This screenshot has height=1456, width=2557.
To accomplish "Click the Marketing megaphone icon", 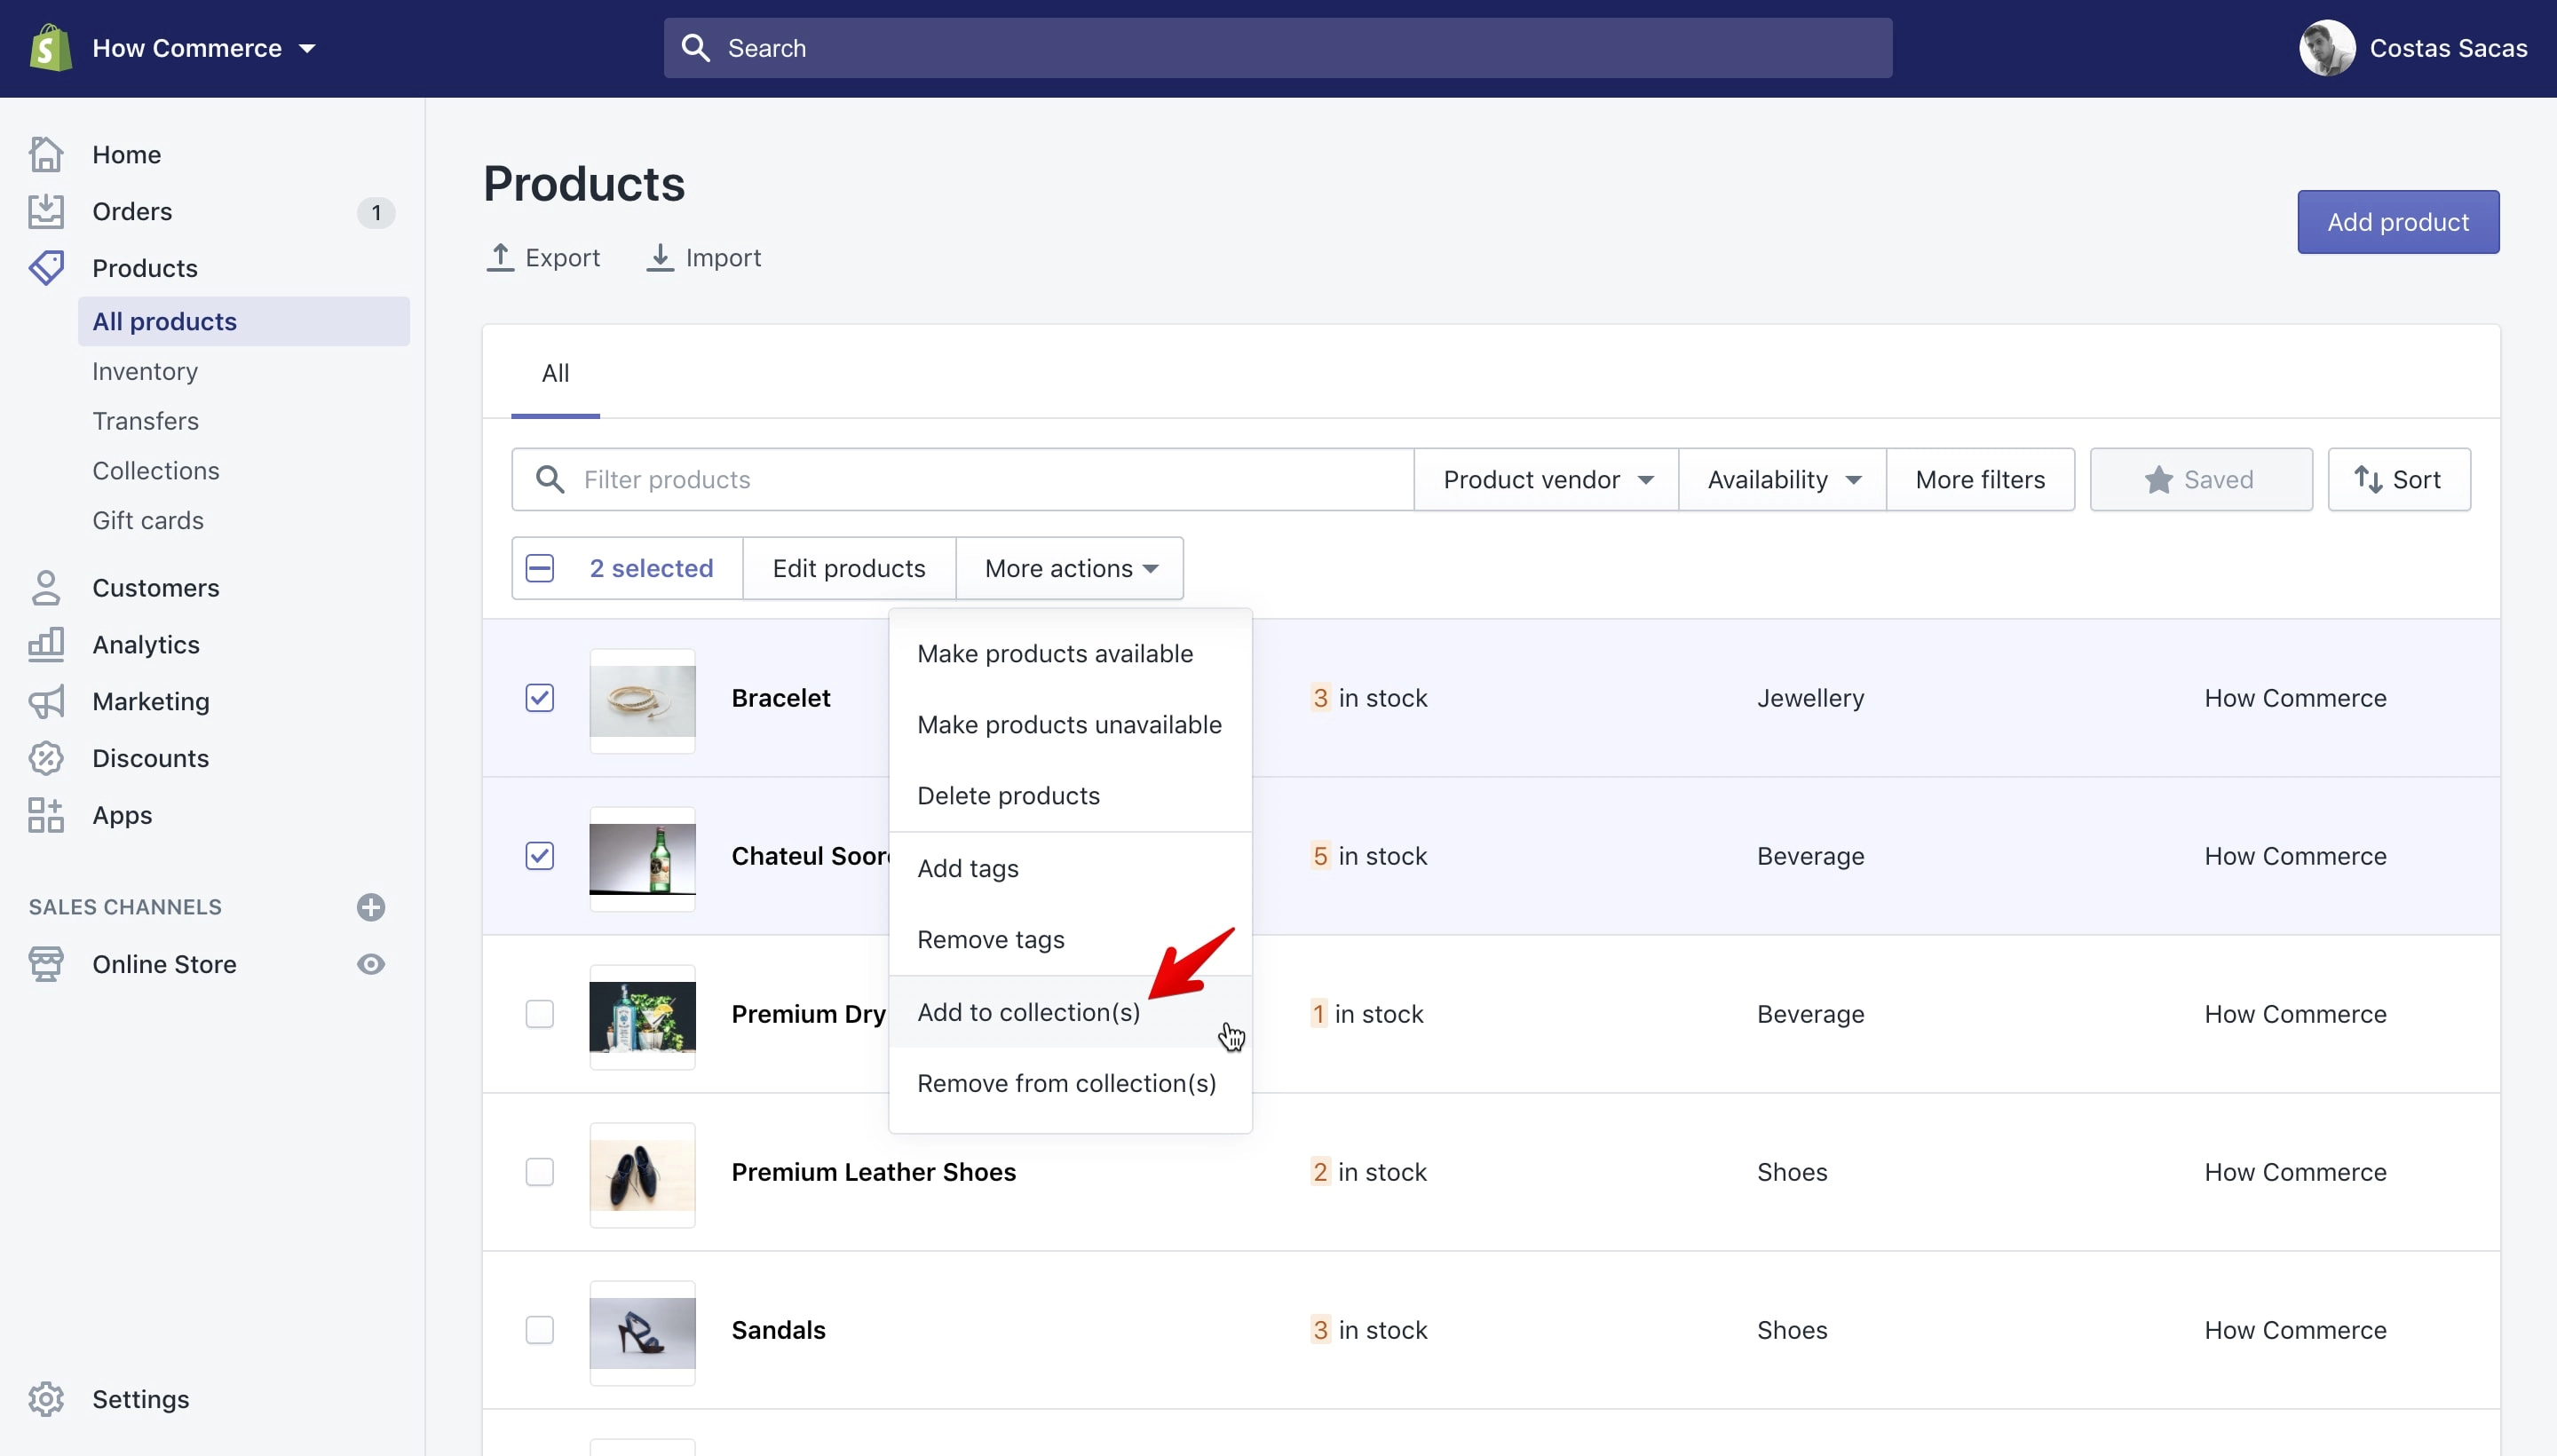I will [46, 701].
